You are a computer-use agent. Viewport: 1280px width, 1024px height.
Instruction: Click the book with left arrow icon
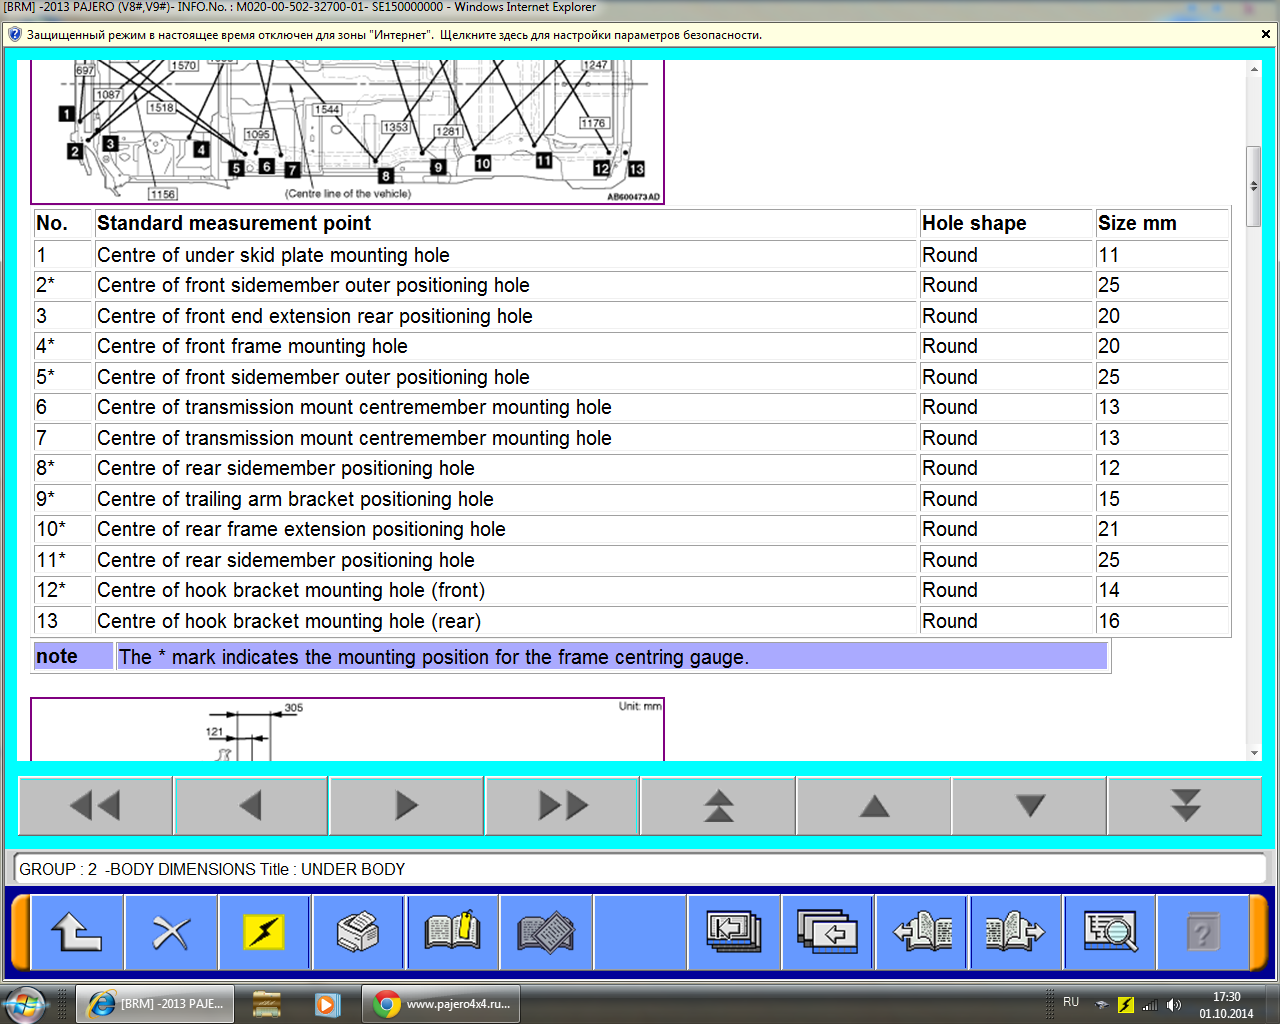pyautogui.click(x=922, y=933)
